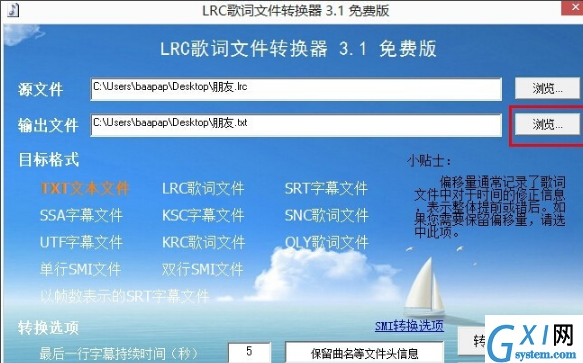The width and height of the screenshot is (583, 363).
Task: Select 双行SMI文件 format
Action: pos(203,269)
